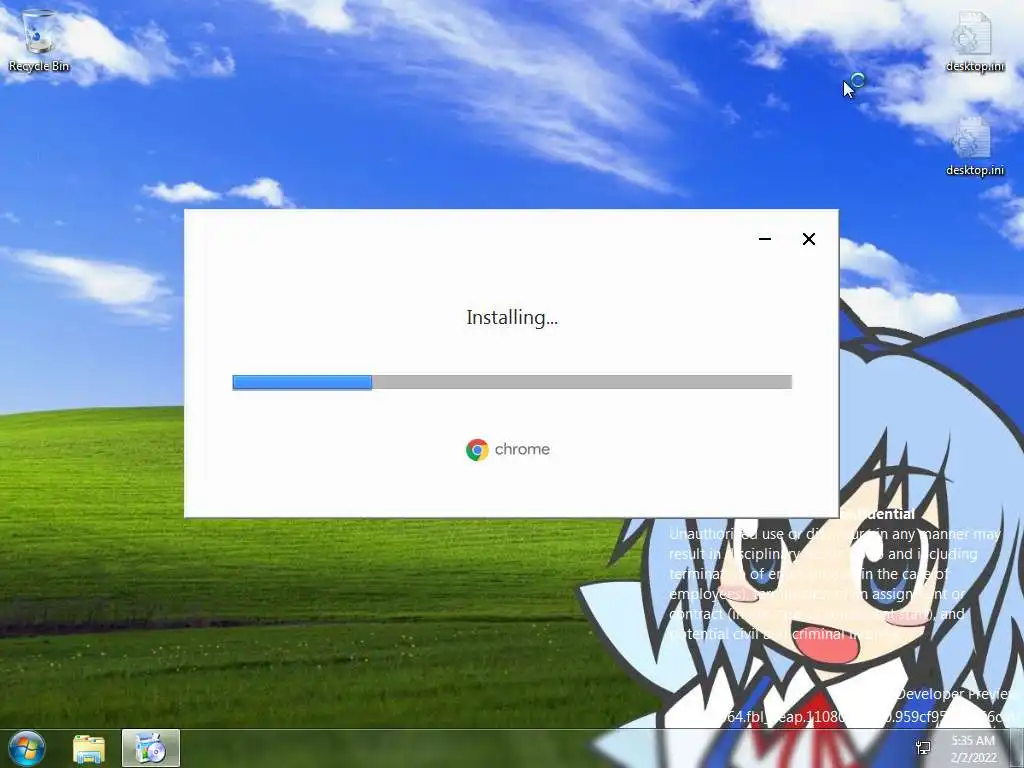1024x768 pixels.
Task: Click the Show desktop button
Action: coord(1017,749)
